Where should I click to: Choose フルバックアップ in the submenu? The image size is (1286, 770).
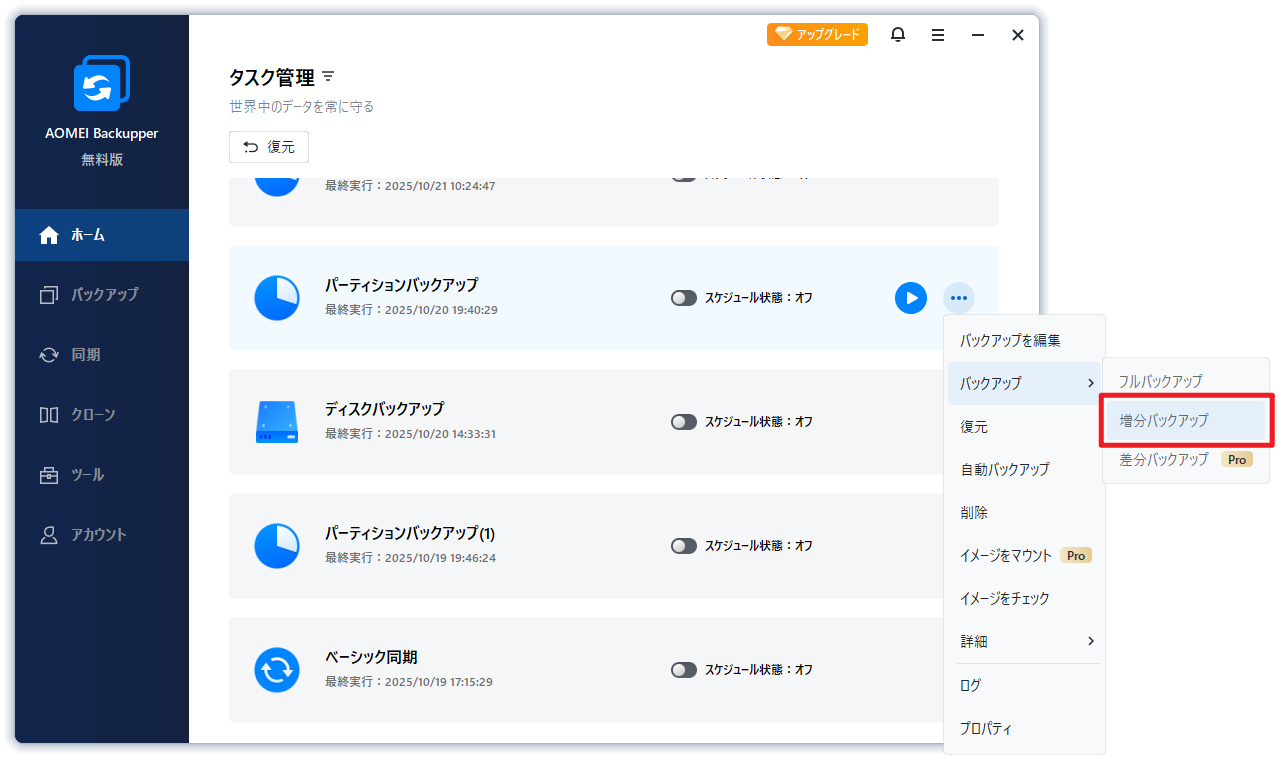click(1186, 381)
